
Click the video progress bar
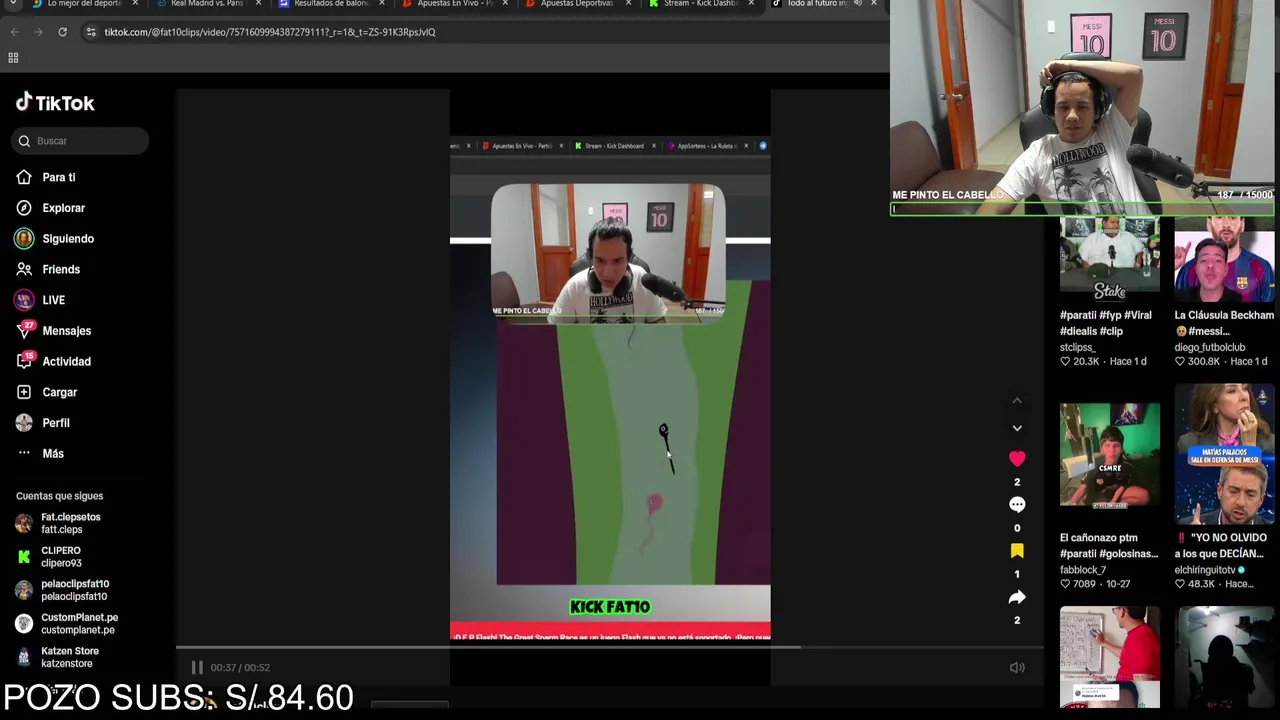pyautogui.click(x=609, y=647)
